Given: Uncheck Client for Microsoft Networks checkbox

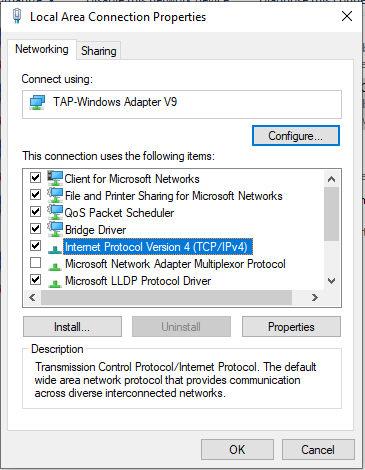Looking at the screenshot, I should 35,177.
